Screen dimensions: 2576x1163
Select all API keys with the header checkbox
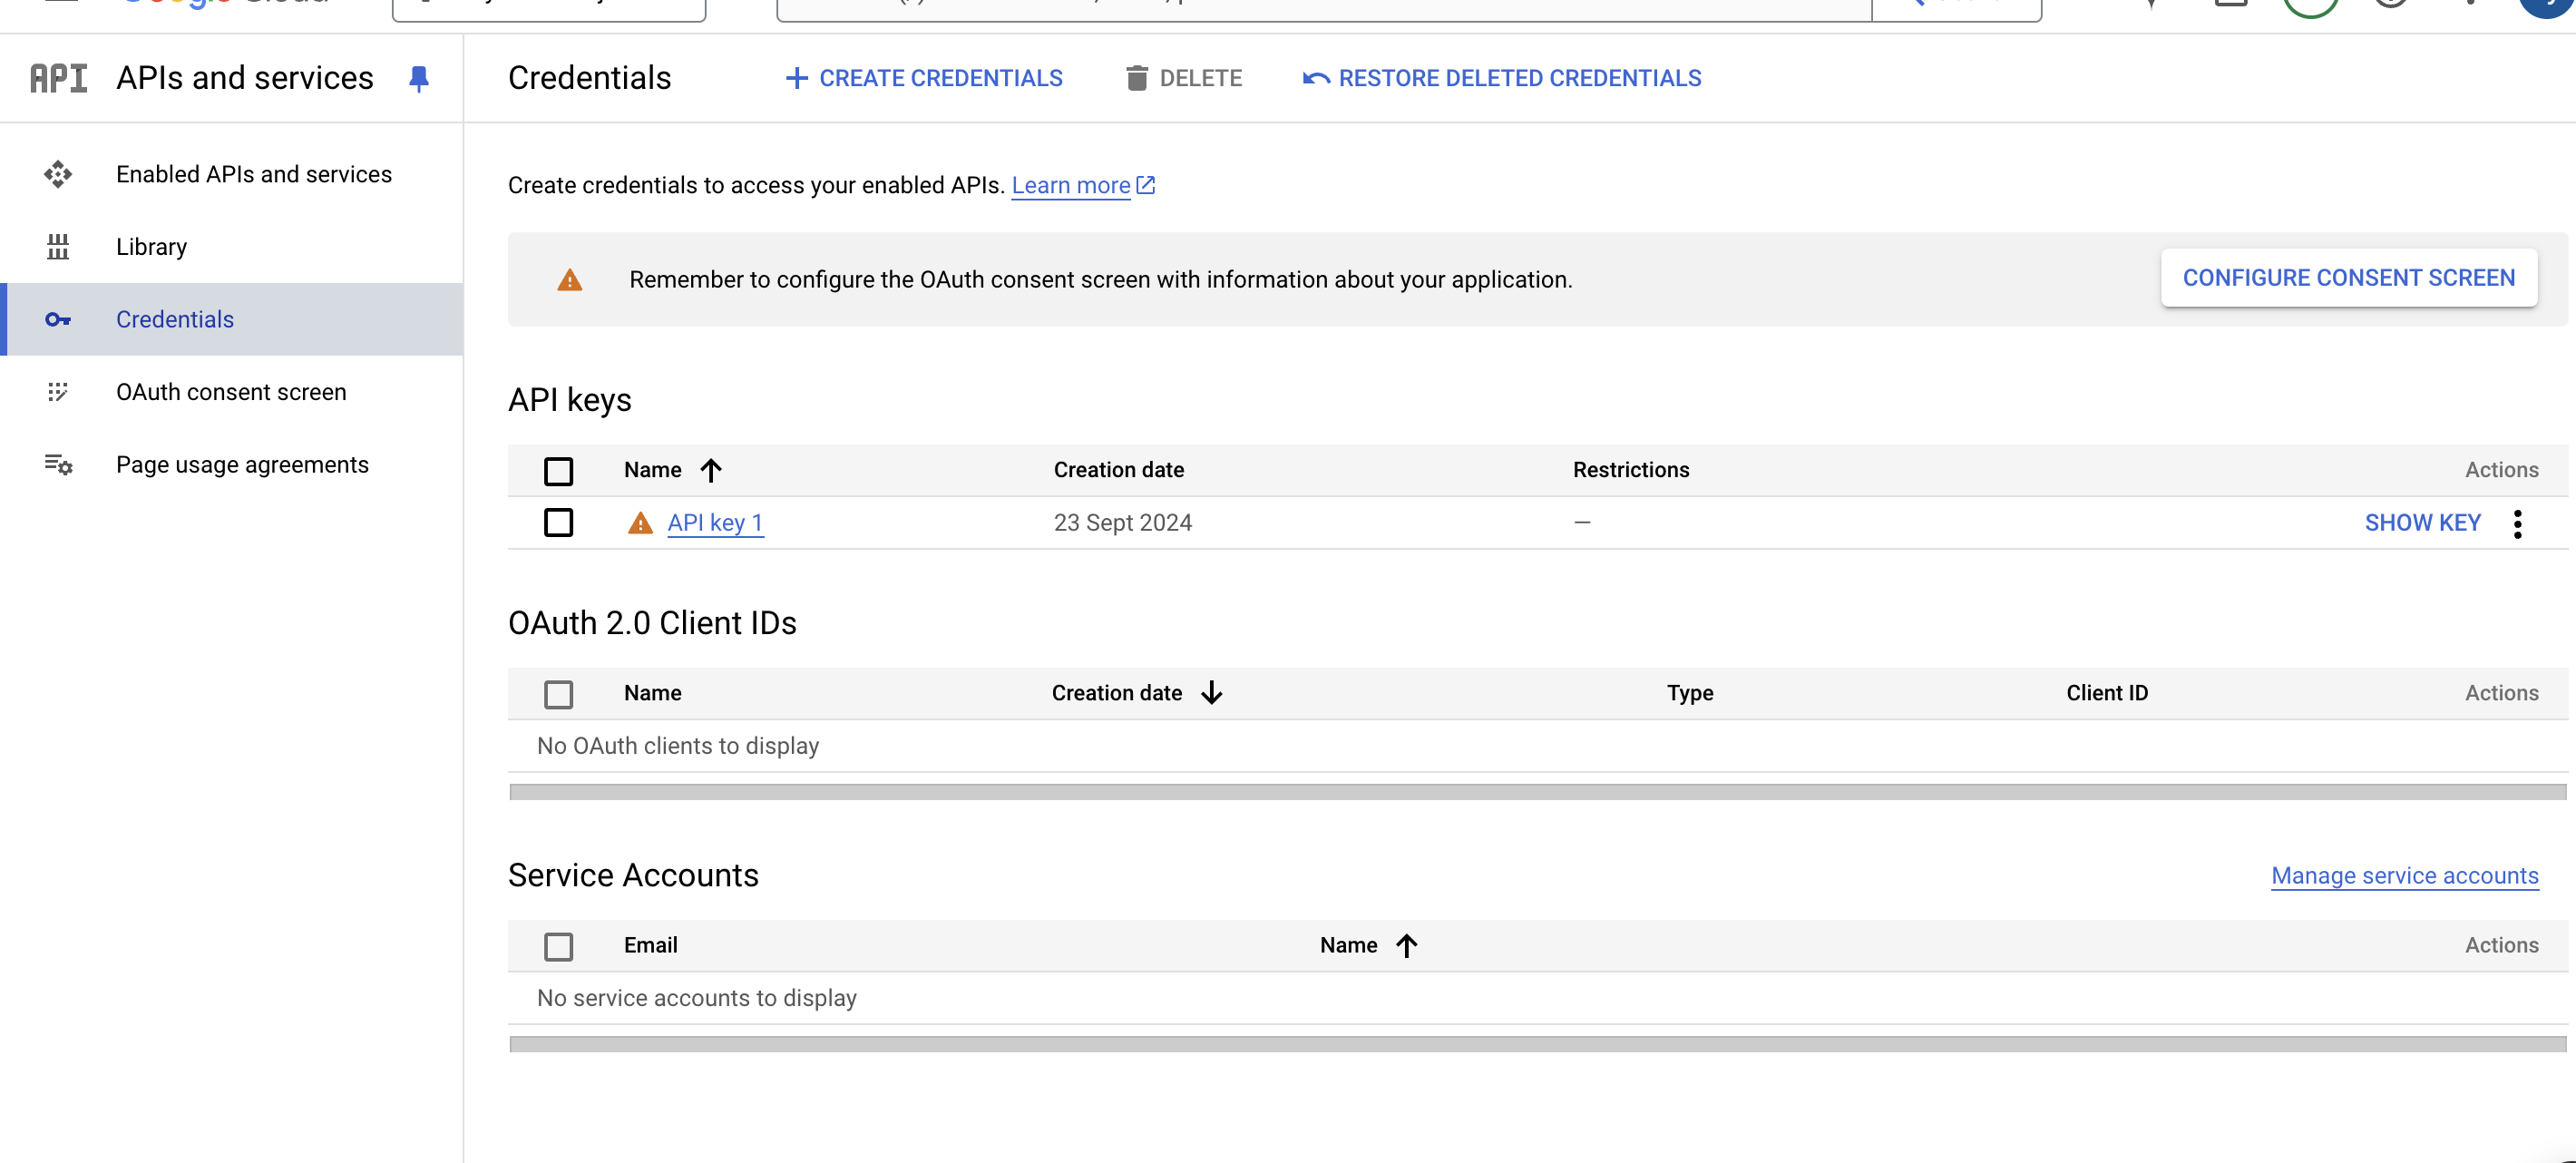[x=559, y=471]
